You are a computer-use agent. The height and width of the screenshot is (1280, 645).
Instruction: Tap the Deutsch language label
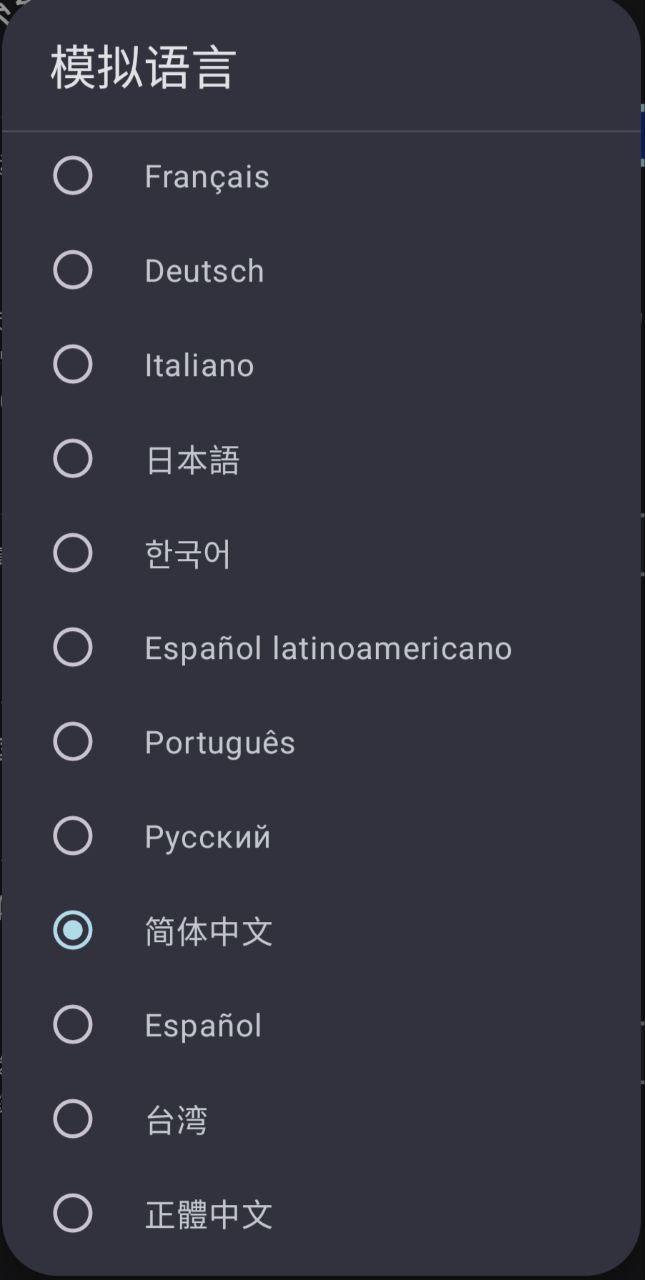(204, 271)
